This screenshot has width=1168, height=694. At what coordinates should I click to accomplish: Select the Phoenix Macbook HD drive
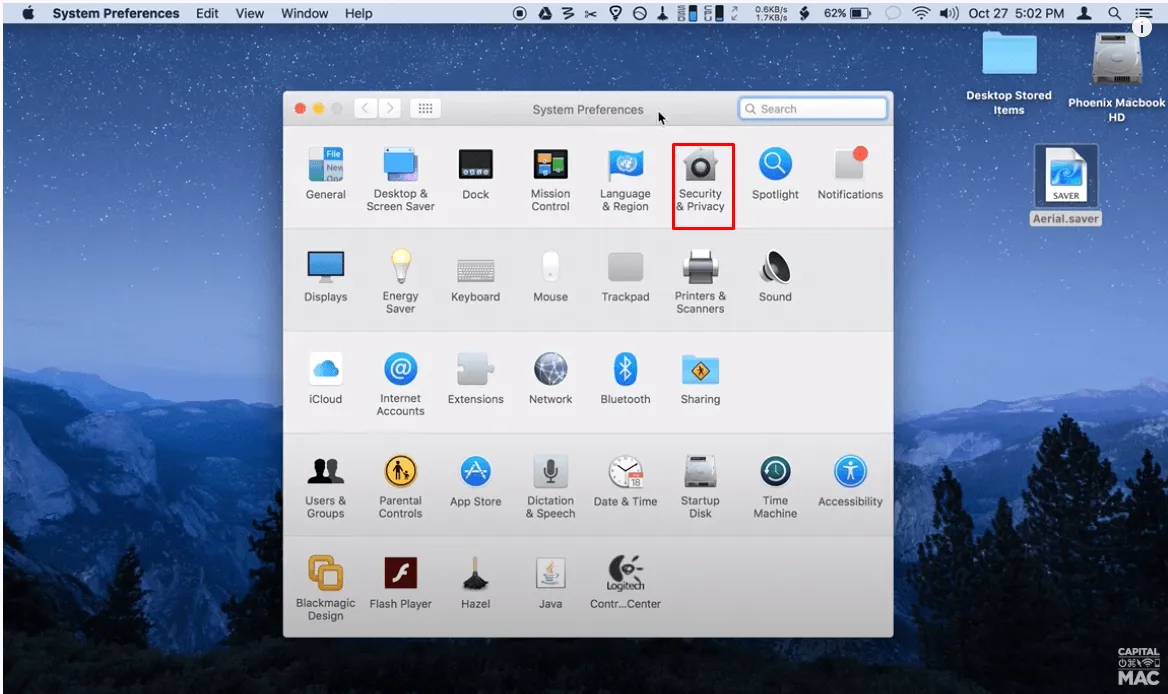pos(1116,77)
